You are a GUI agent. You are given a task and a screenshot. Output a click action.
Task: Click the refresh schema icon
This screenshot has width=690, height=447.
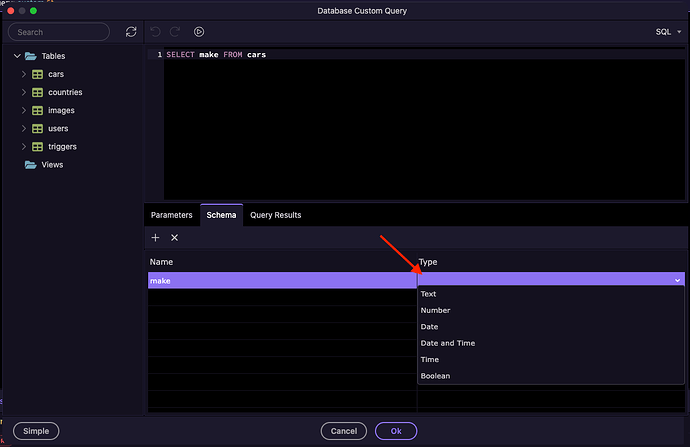click(x=131, y=32)
